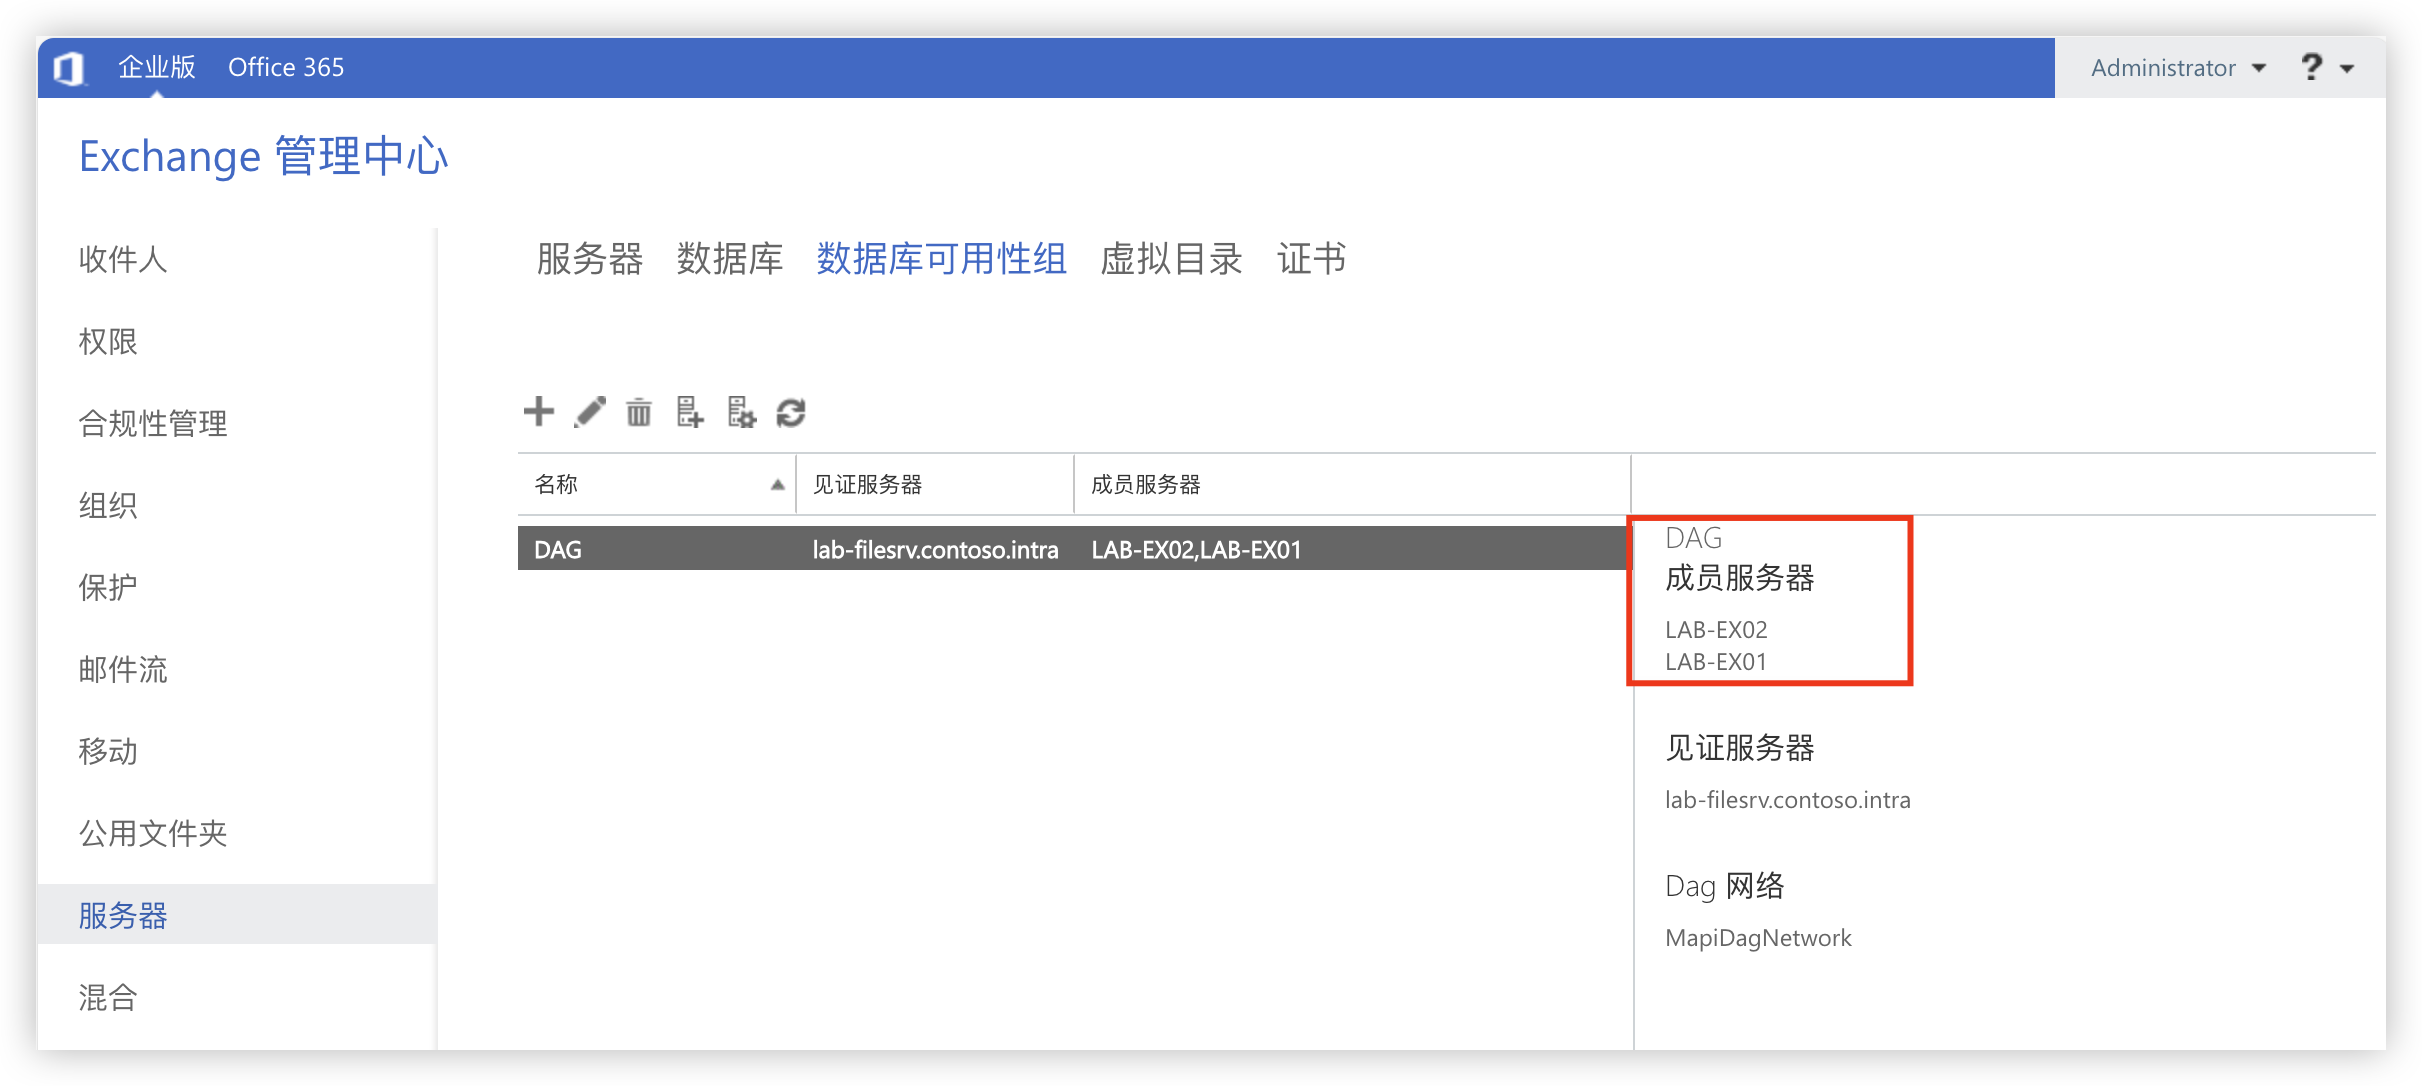Screen dimensions: 2422x1086
Task: Navigate to 邮件流 section
Action: point(123,669)
